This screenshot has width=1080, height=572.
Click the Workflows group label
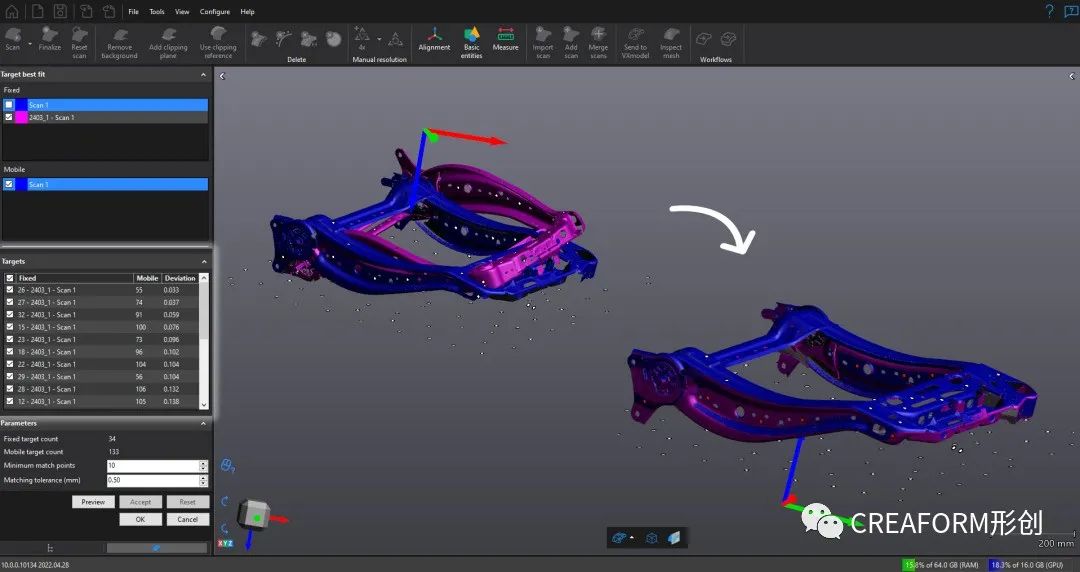point(716,60)
